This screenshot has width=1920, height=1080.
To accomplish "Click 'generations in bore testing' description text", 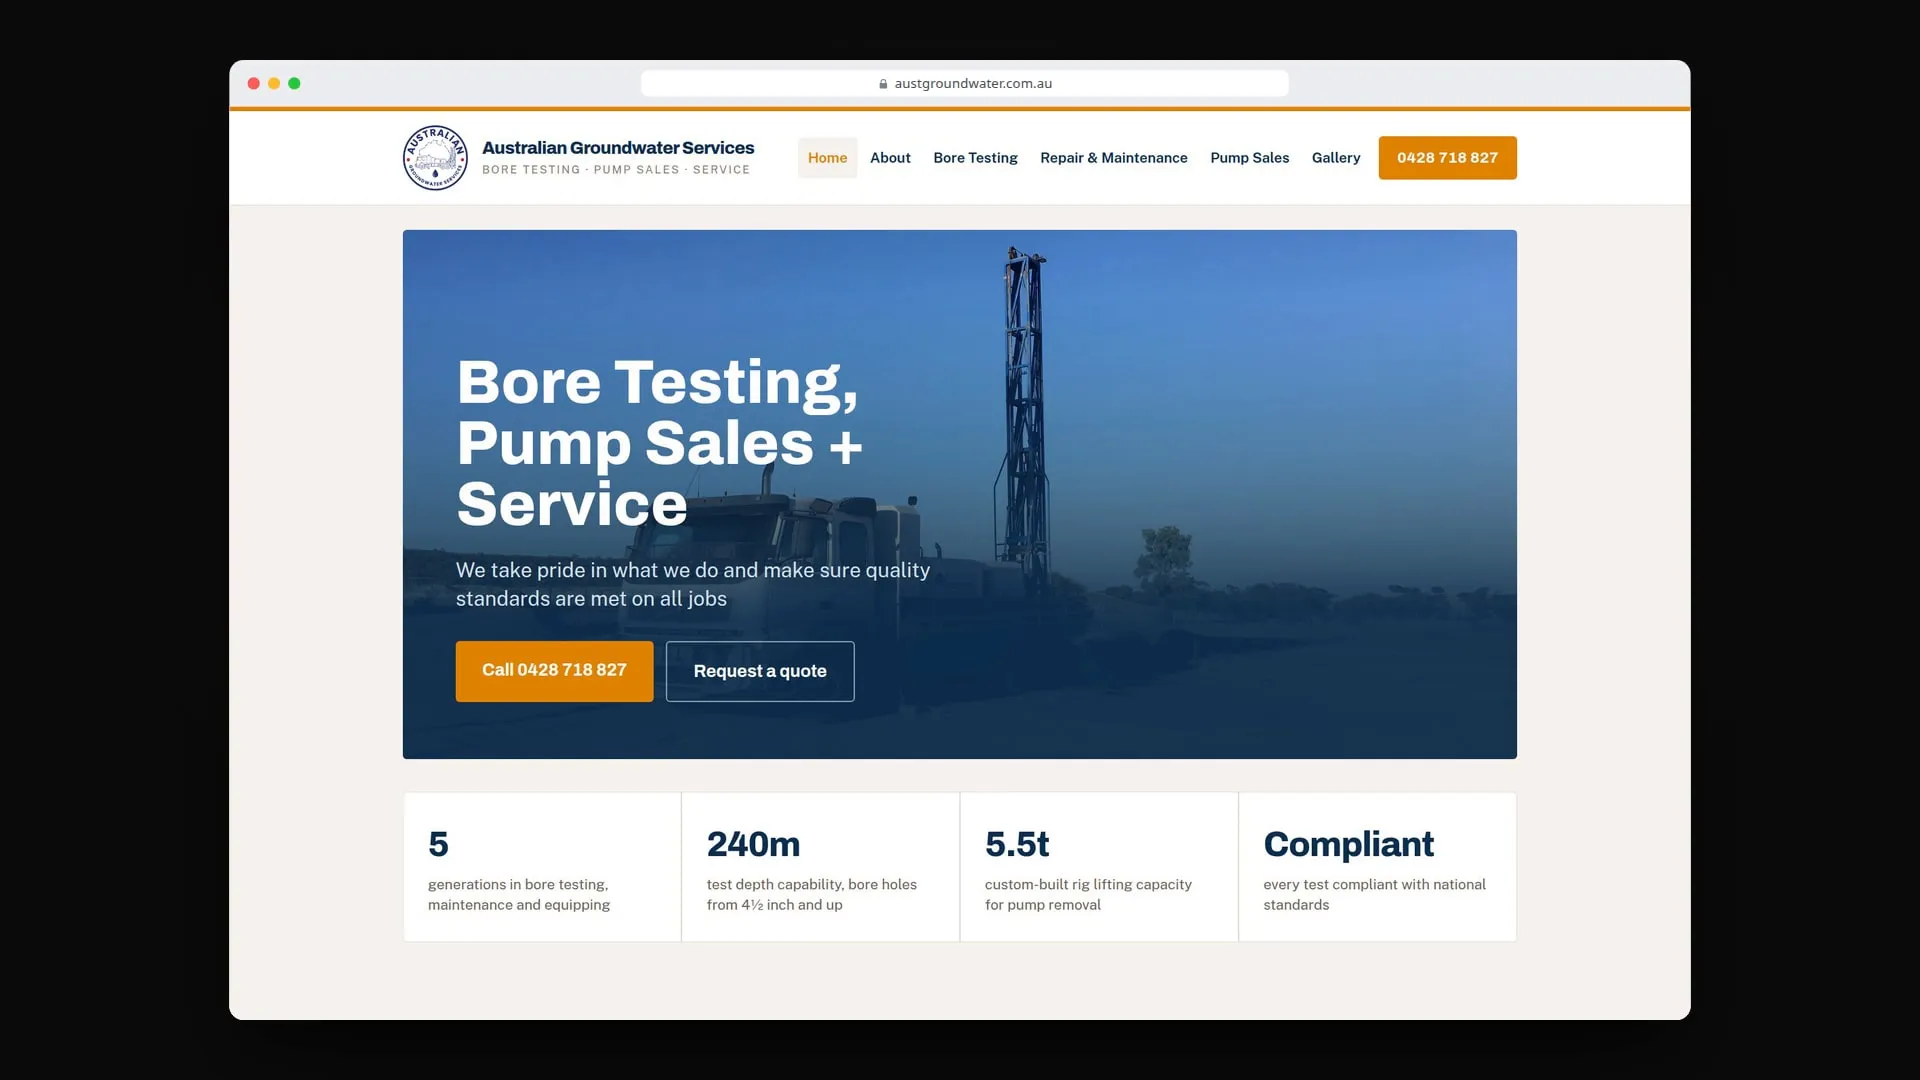I will click(x=518, y=895).
